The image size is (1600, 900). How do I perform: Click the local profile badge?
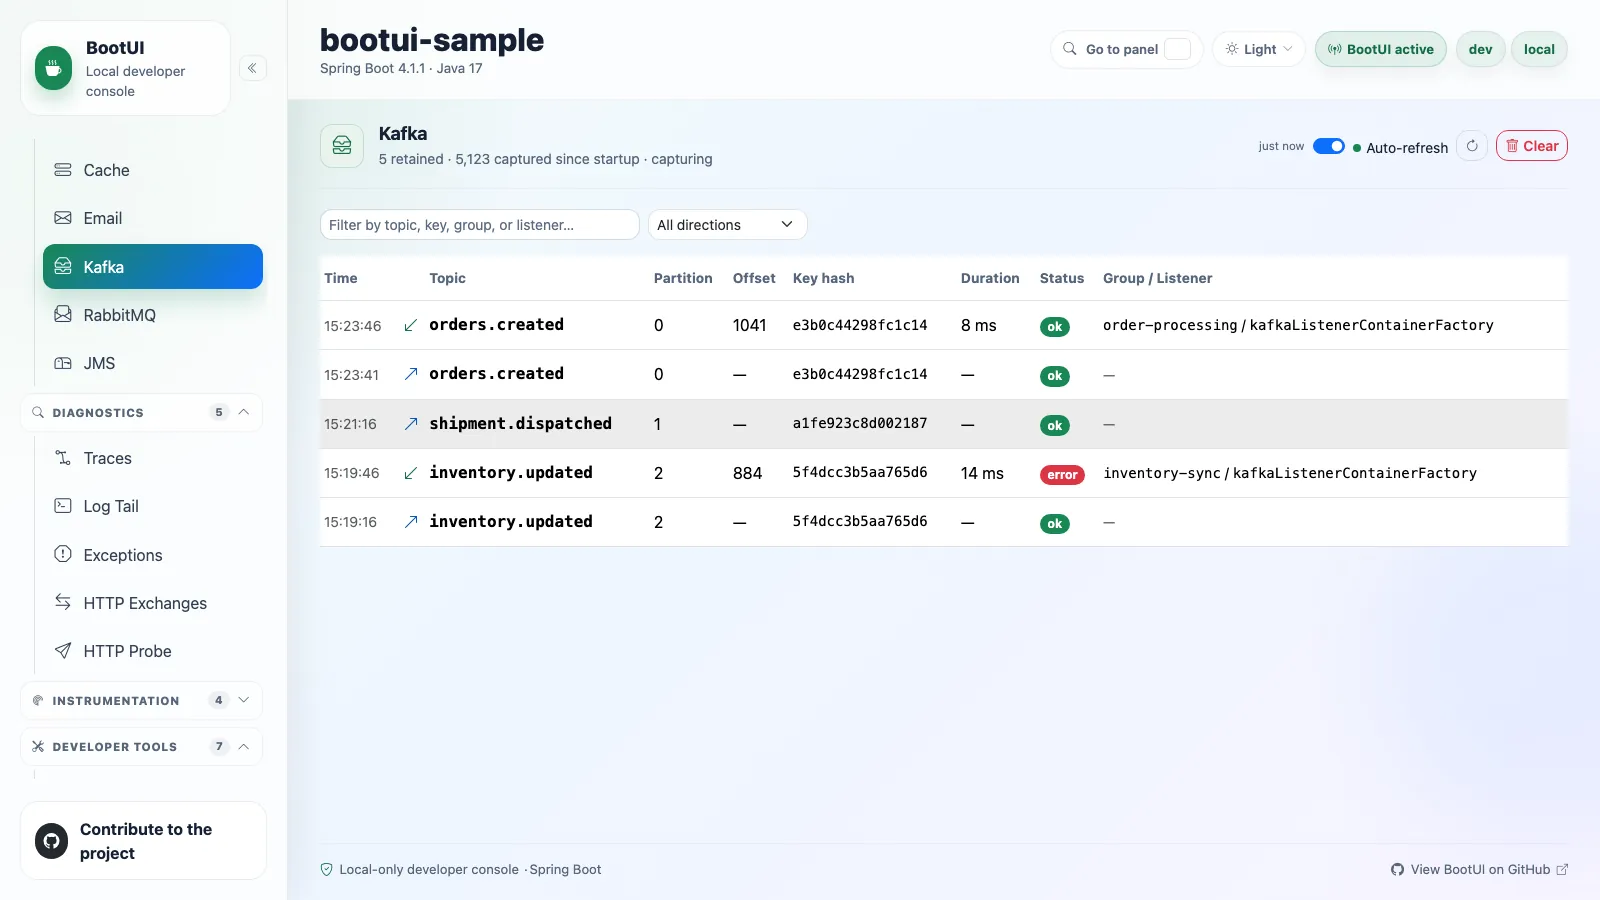1539,49
